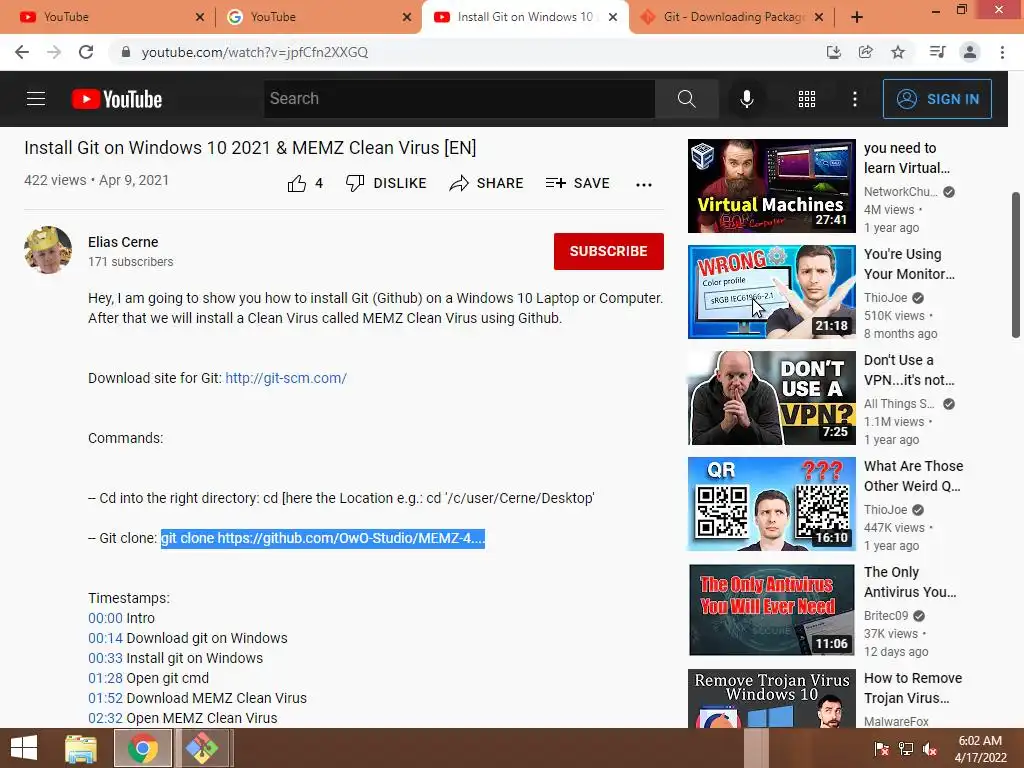Image resolution: width=1024 pixels, height=768 pixels.
Task: Click the SHARE arrow button
Action: 487,184
